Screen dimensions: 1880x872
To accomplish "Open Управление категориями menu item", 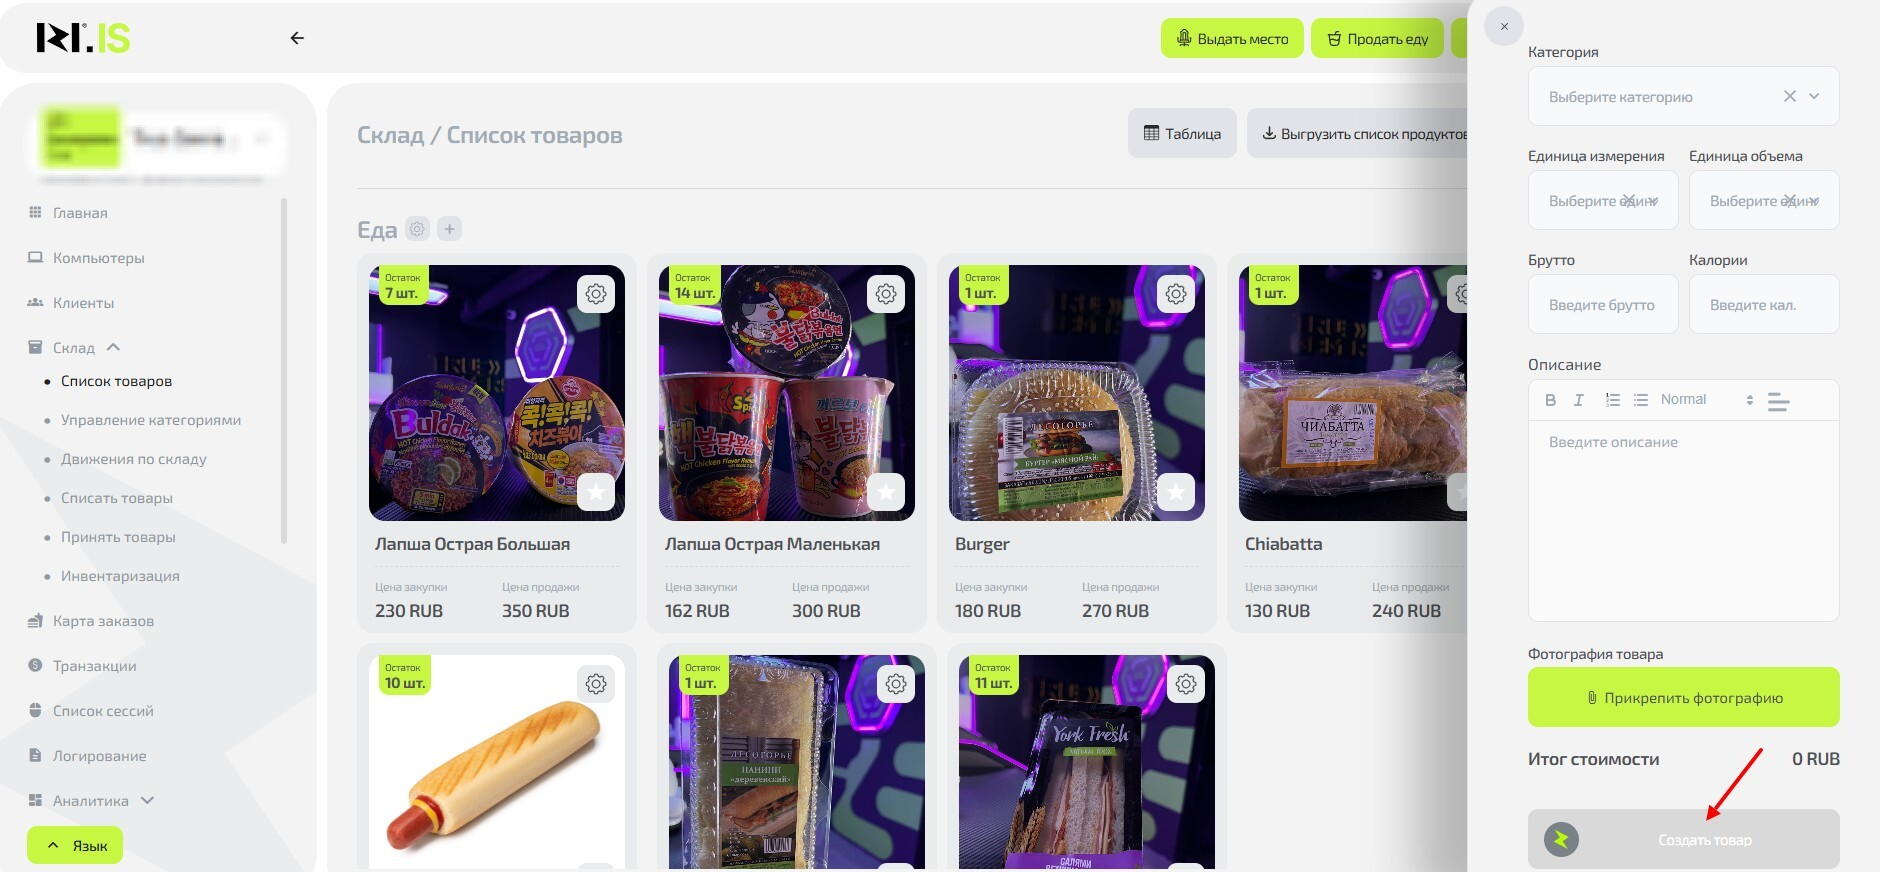I will pyautogui.click(x=151, y=420).
